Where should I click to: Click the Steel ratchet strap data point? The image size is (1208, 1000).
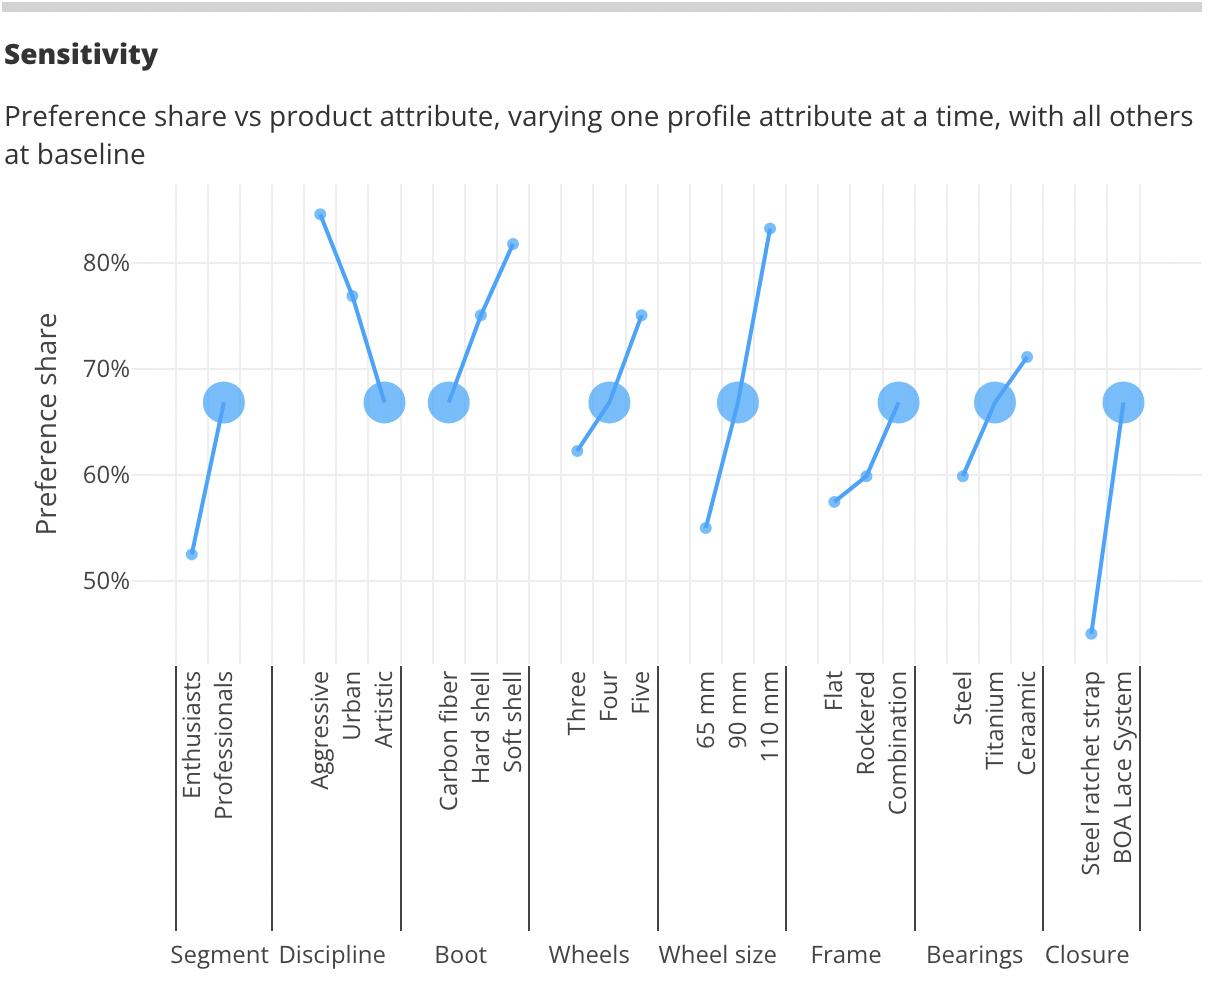point(1091,634)
